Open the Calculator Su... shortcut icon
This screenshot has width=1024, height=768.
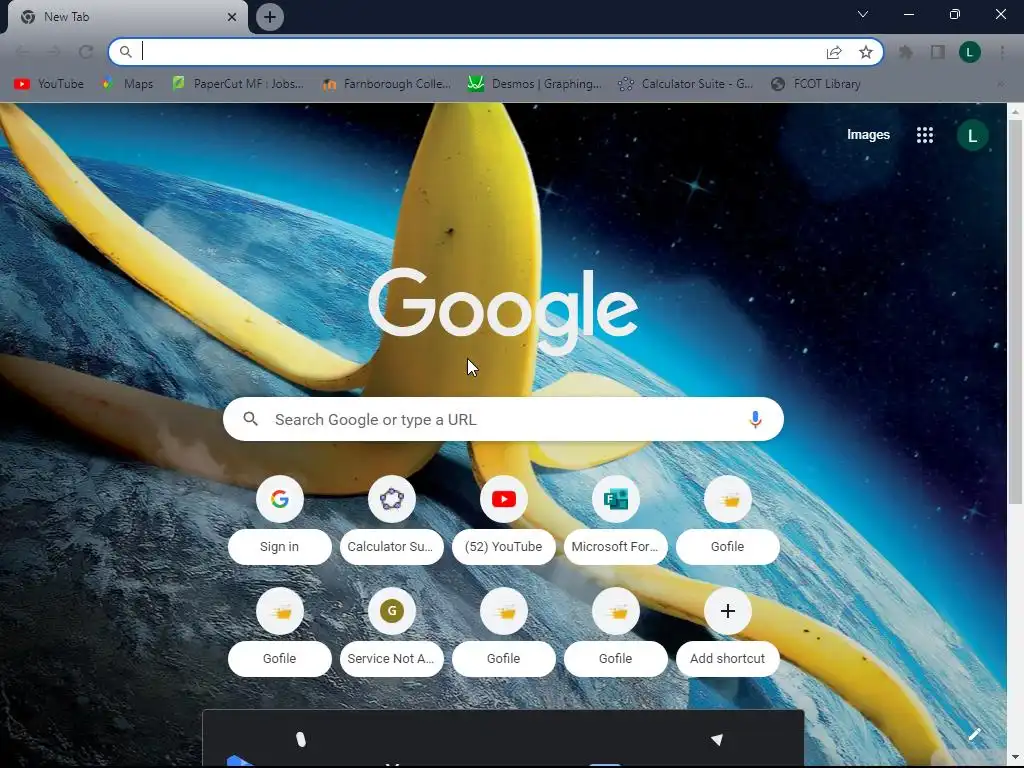click(x=392, y=500)
